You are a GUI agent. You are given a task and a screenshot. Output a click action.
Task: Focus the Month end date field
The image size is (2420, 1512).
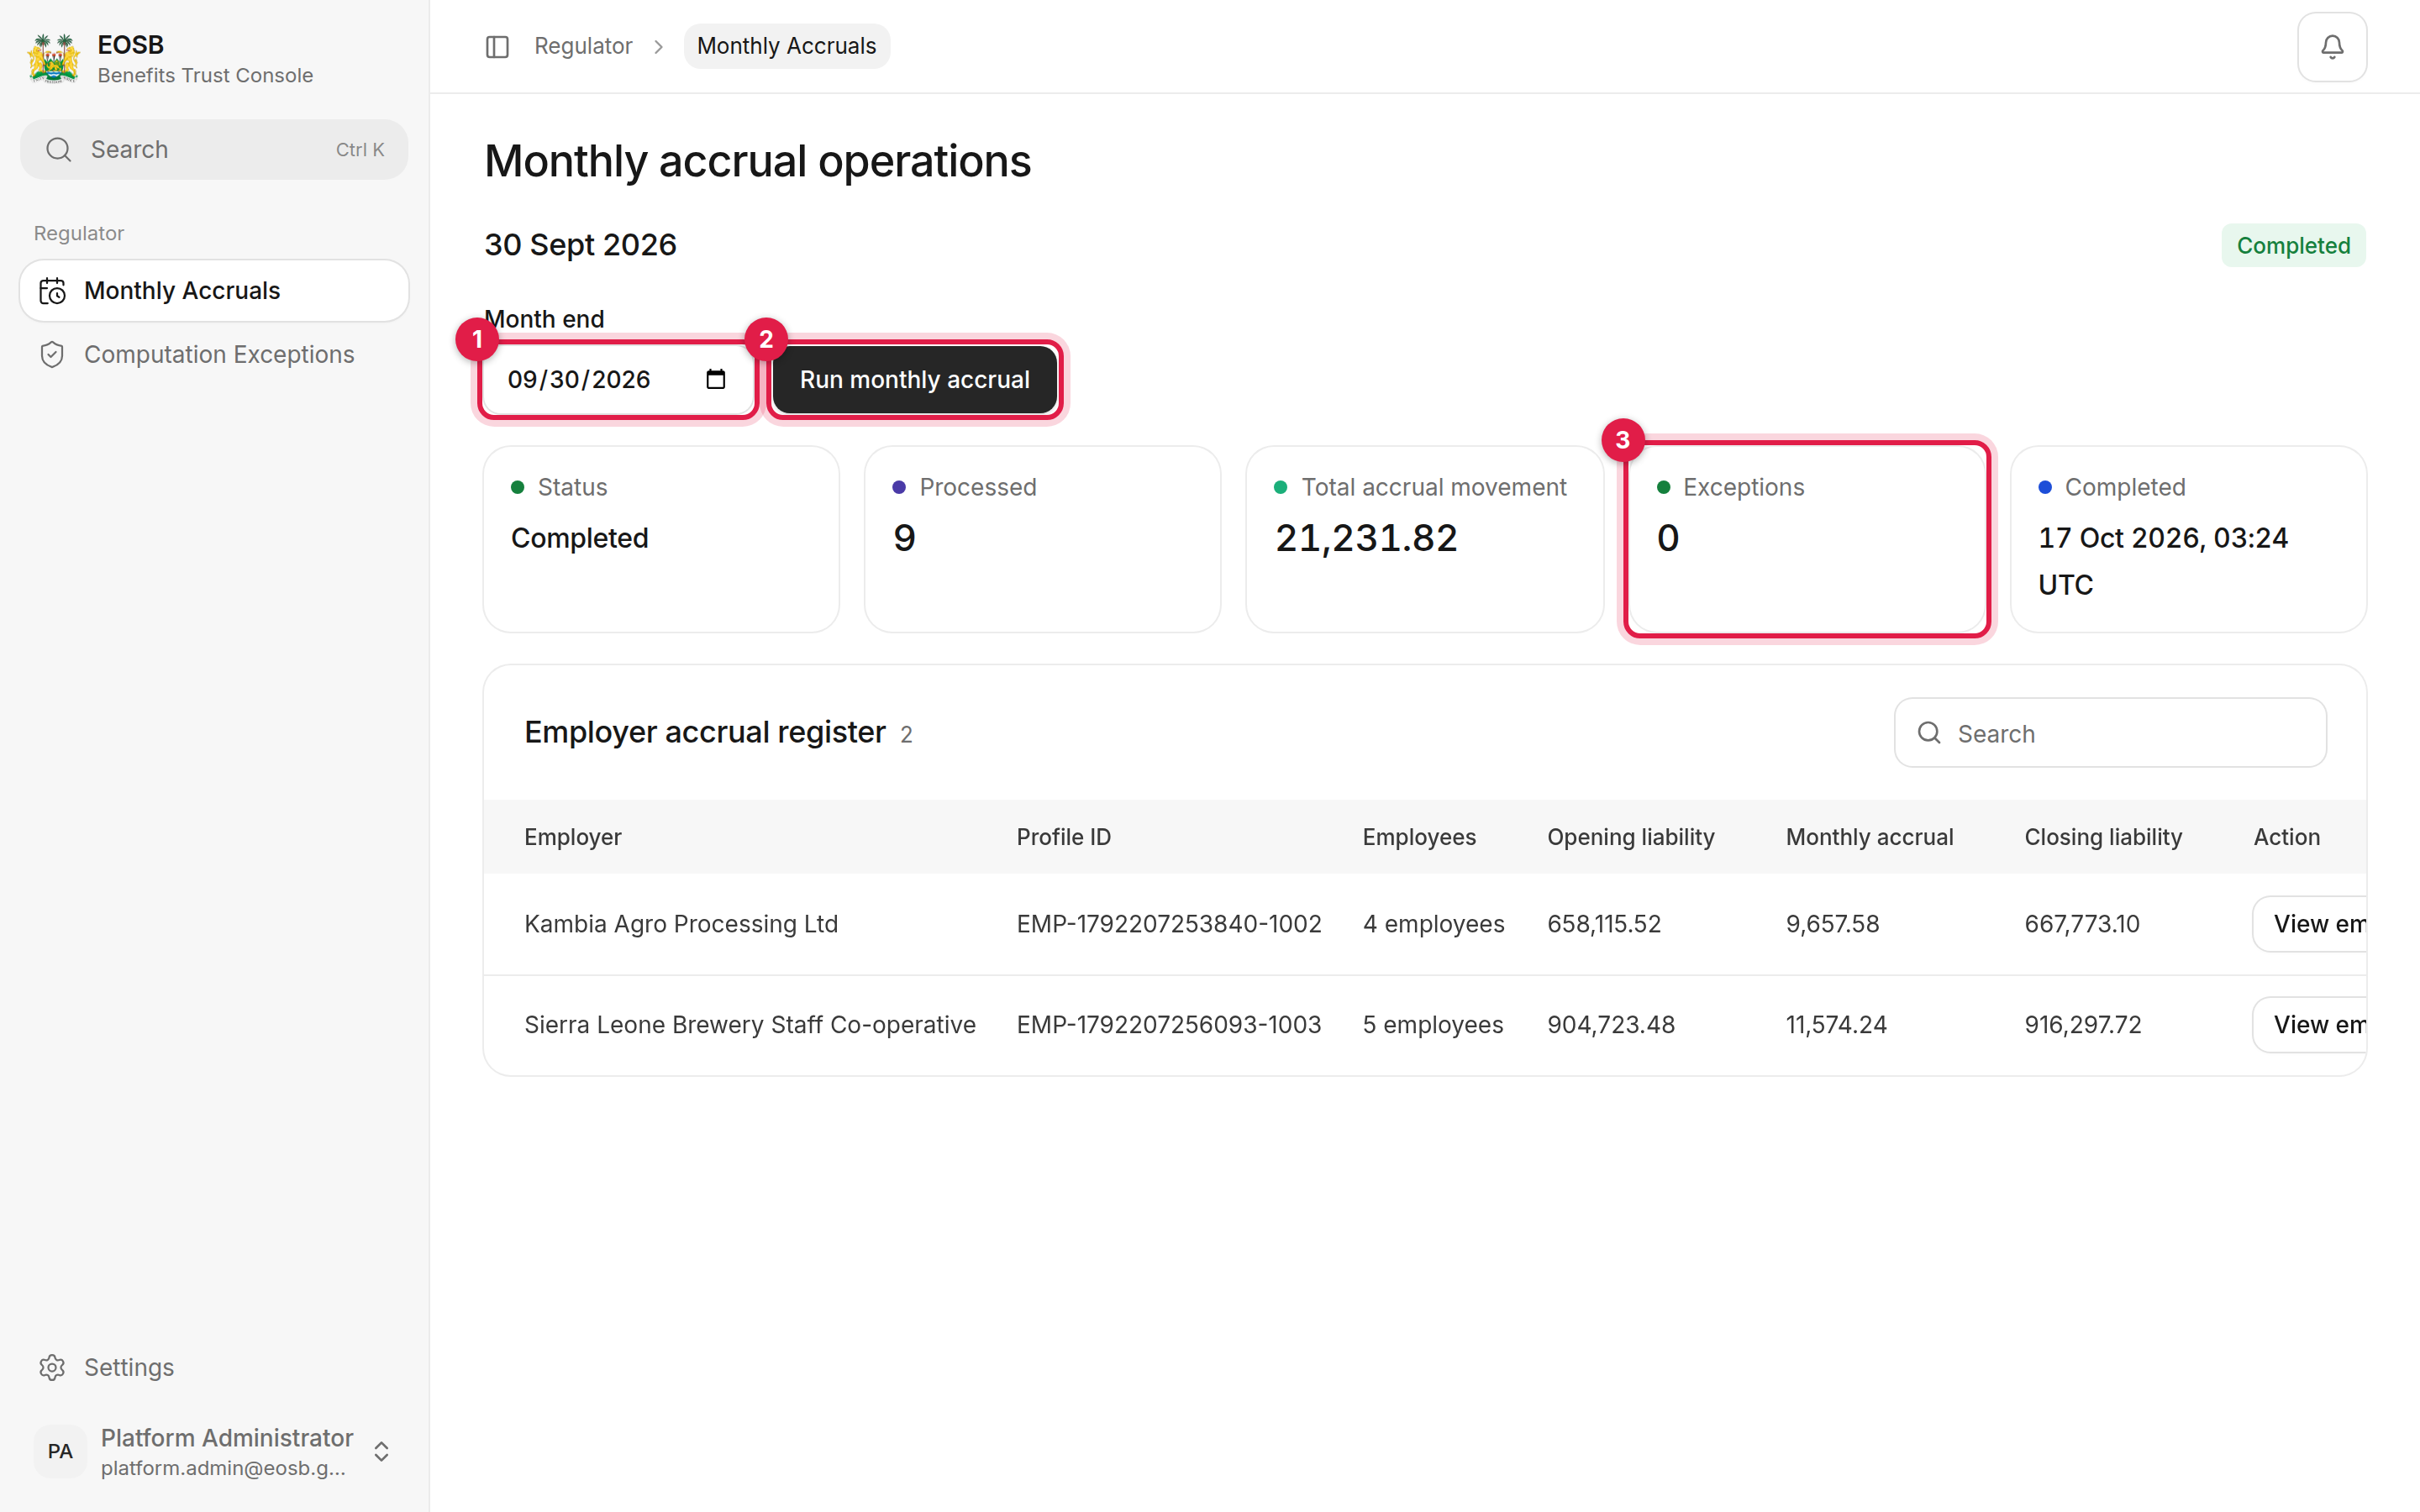click(617, 379)
